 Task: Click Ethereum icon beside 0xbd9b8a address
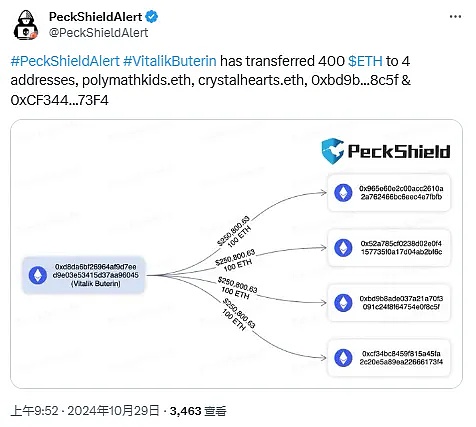(343, 303)
